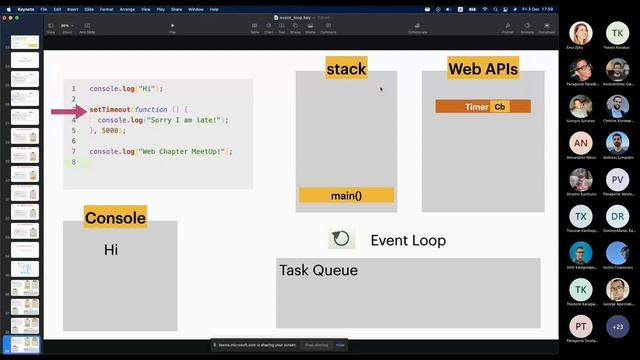Click the Collaborate toolbar icon
The width and height of the screenshot is (640, 360).
coord(418,28)
